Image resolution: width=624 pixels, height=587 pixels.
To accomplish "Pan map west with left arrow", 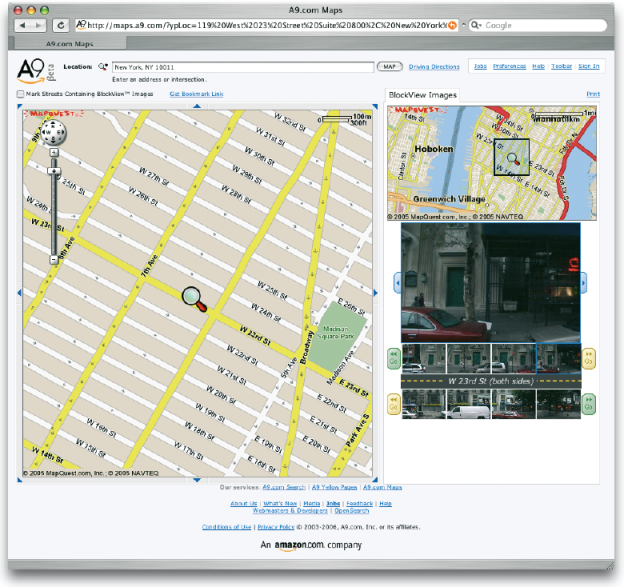I will [x=19, y=293].
